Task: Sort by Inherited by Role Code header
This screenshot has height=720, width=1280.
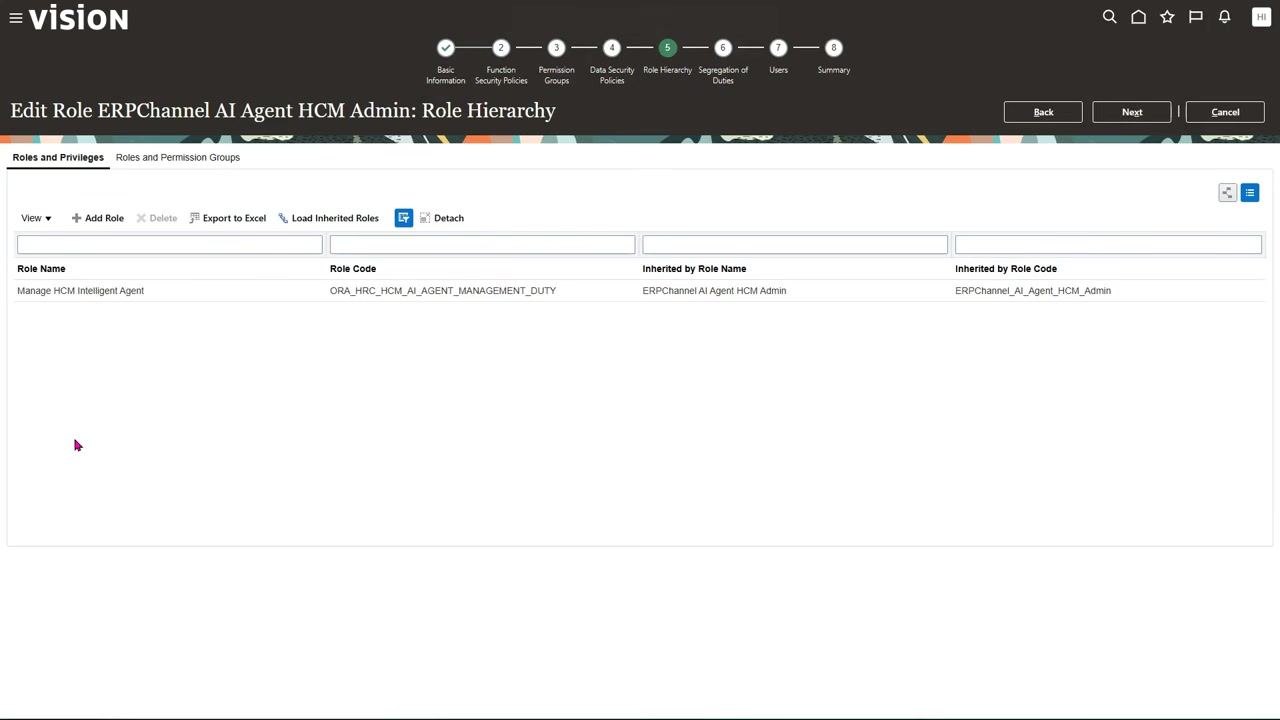Action: [1006, 269]
